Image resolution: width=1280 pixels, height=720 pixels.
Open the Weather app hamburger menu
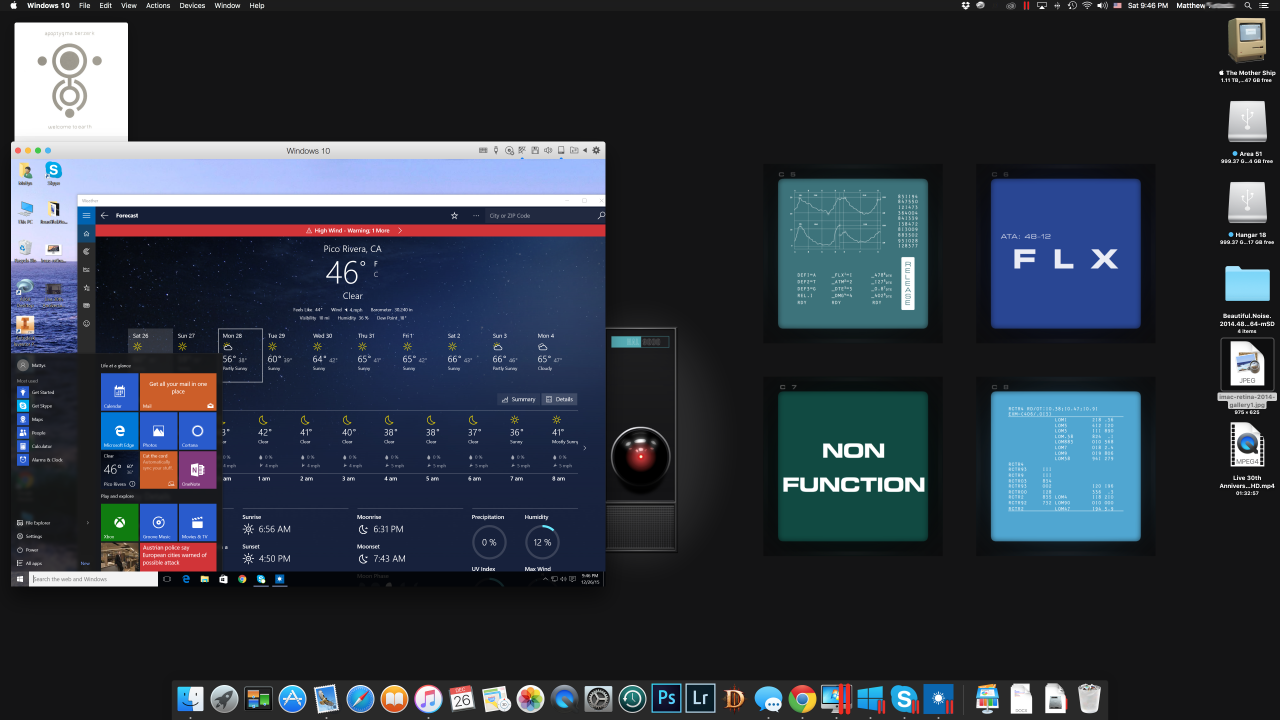(x=87, y=215)
